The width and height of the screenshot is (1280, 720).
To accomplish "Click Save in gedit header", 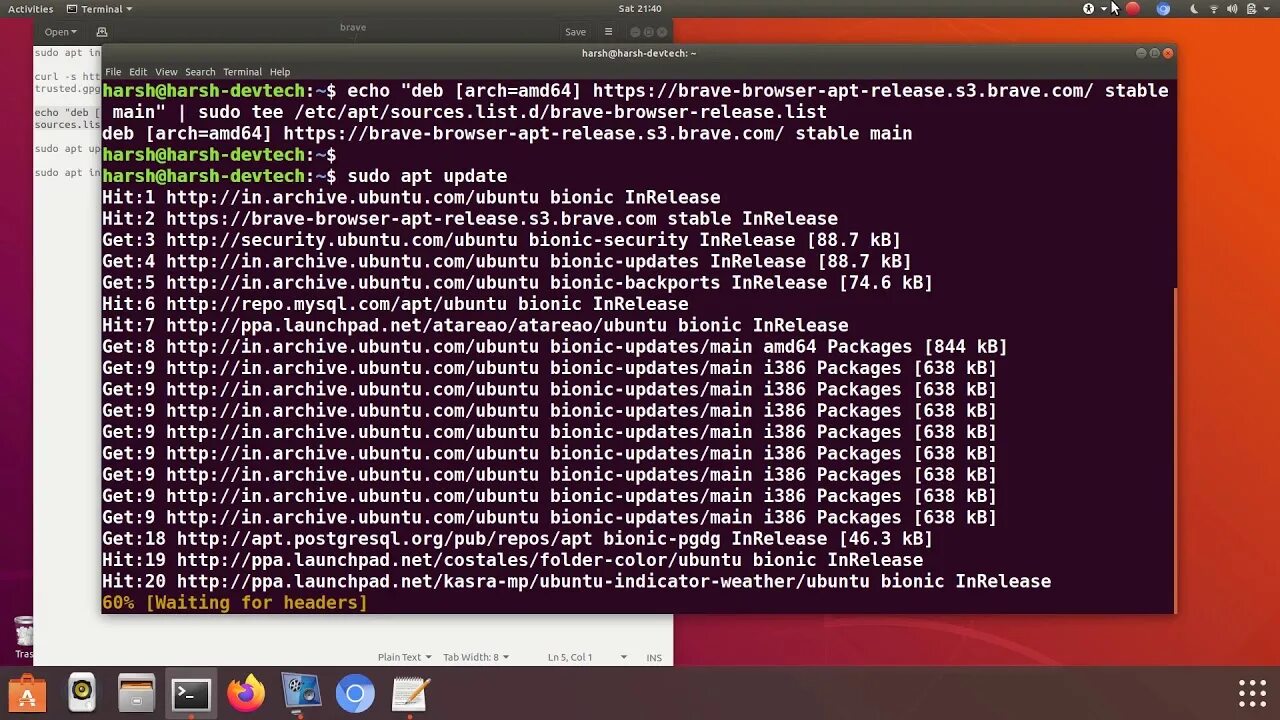I will click(x=575, y=32).
